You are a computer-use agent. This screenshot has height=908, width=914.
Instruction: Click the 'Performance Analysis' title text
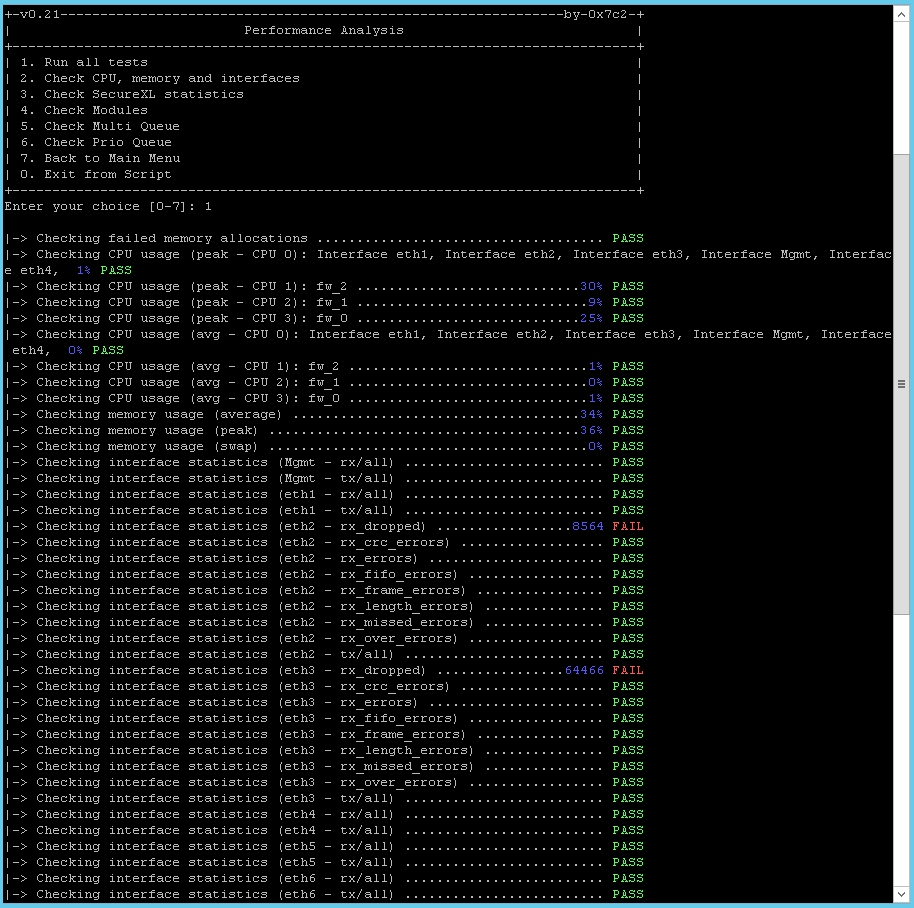(x=324, y=30)
